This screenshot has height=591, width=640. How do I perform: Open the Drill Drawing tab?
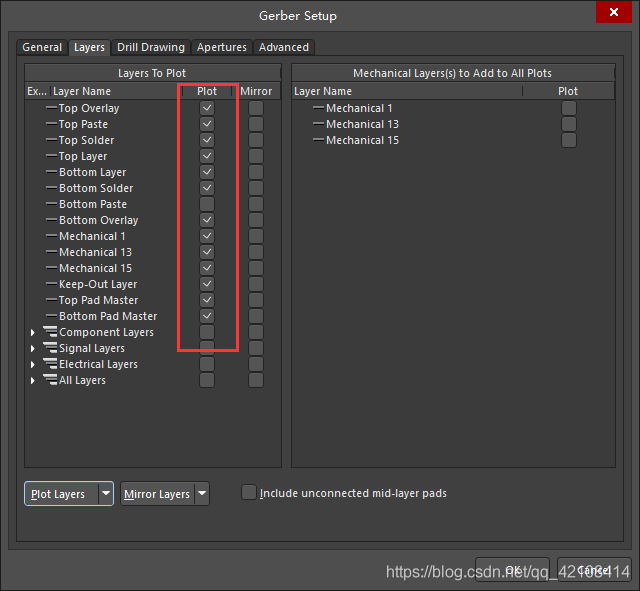151,47
